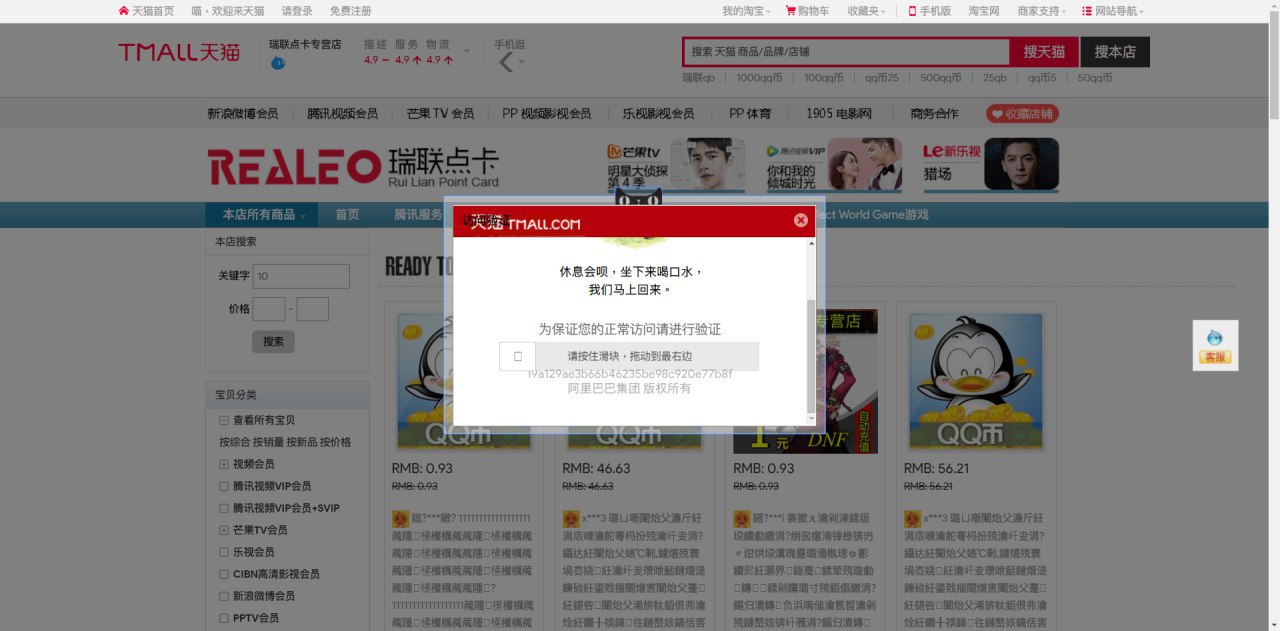Screen dimensions: 1280x631
Task: Focus the maximum 价格 input box
Action: [x=313, y=309]
